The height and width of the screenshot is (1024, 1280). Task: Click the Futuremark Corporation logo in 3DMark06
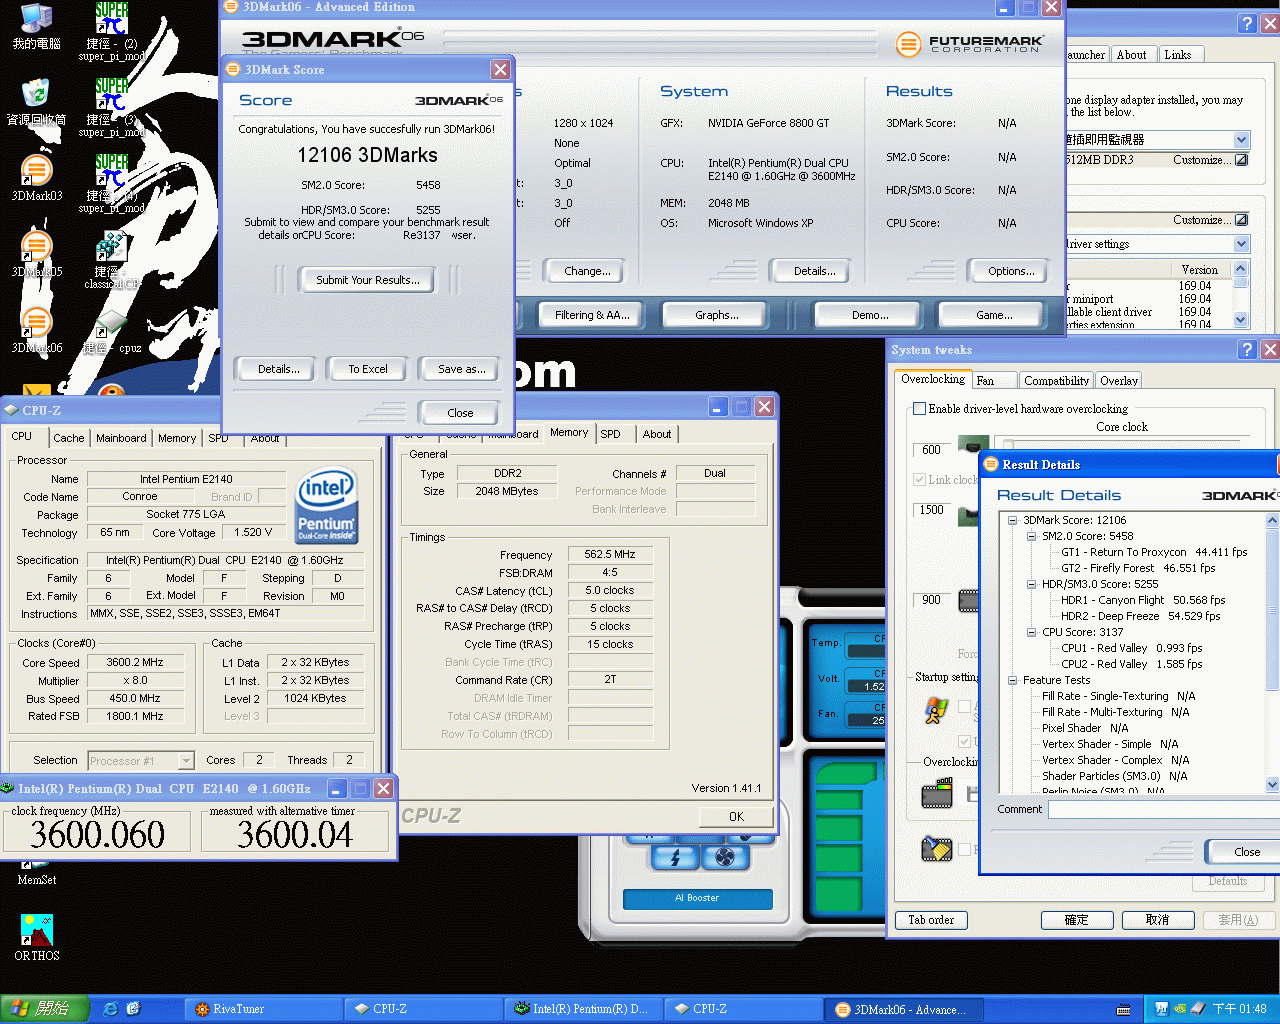[970, 44]
